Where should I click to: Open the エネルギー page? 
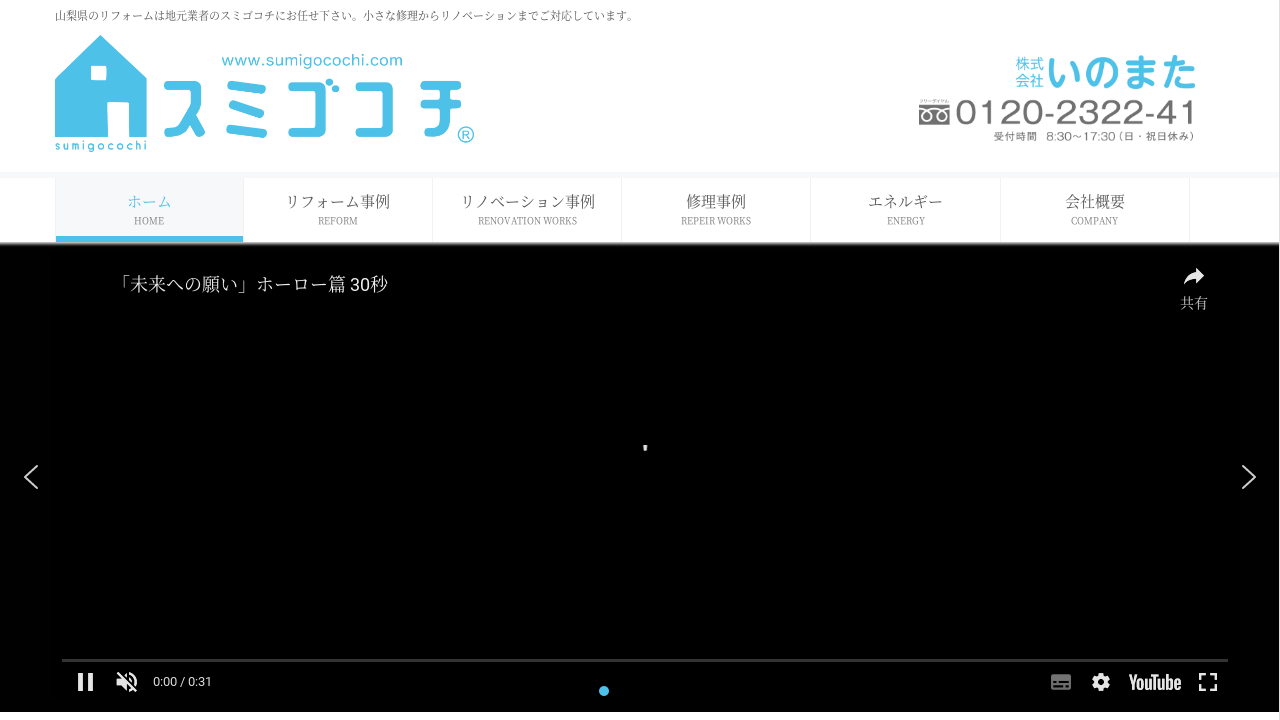pos(905,209)
